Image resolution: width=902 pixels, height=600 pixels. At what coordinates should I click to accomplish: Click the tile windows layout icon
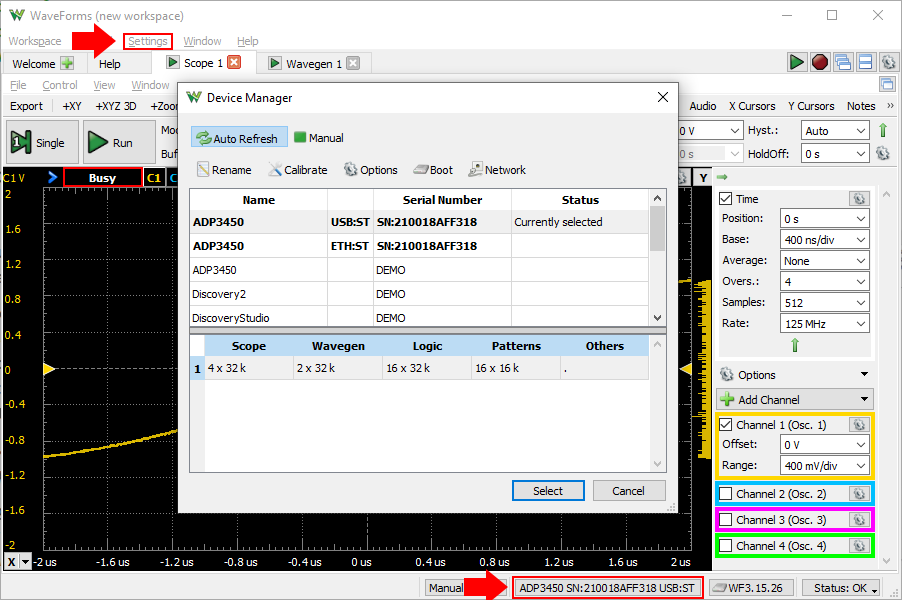click(865, 62)
